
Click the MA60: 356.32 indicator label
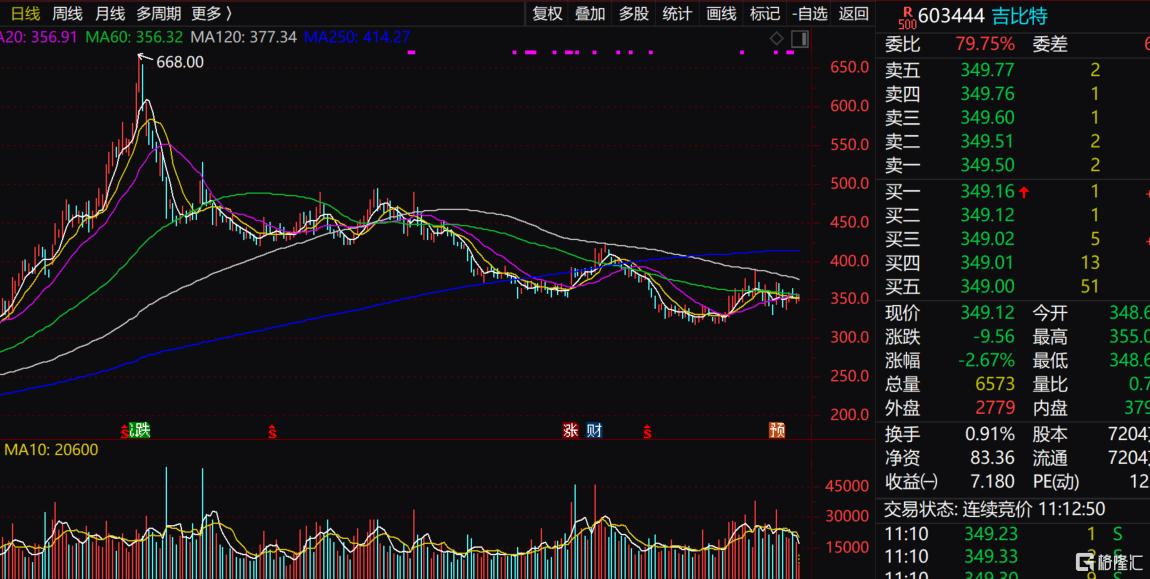click(133, 37)
